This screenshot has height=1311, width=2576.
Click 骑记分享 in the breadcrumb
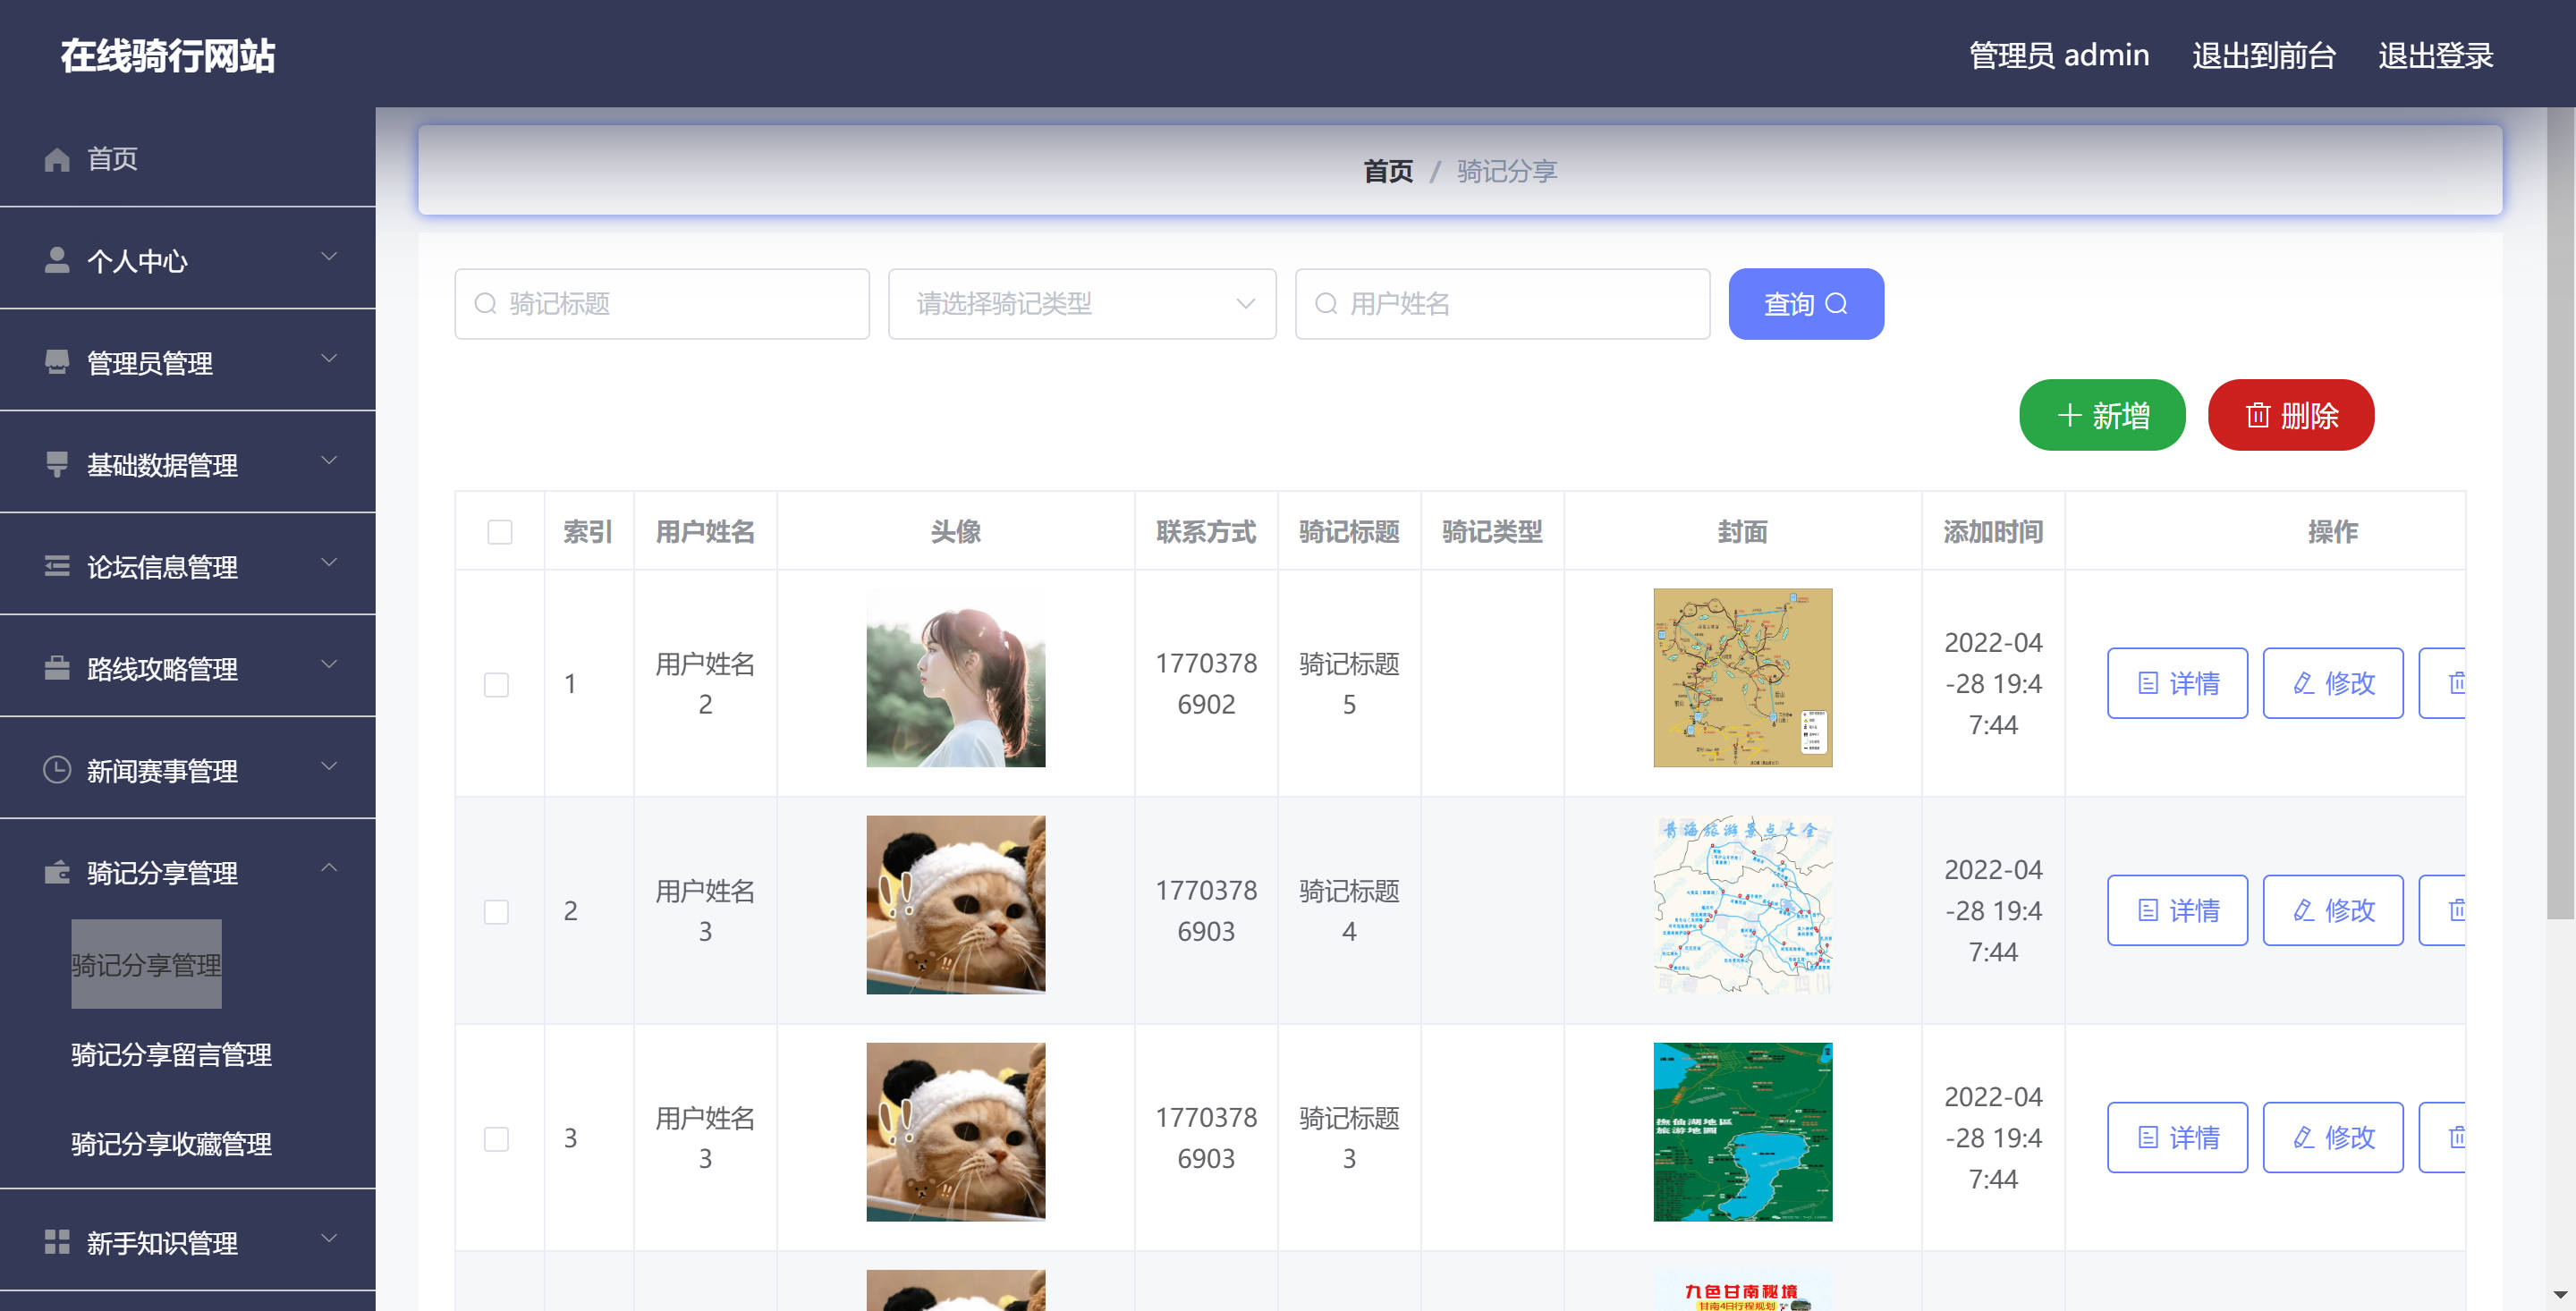pos(1507,171)
